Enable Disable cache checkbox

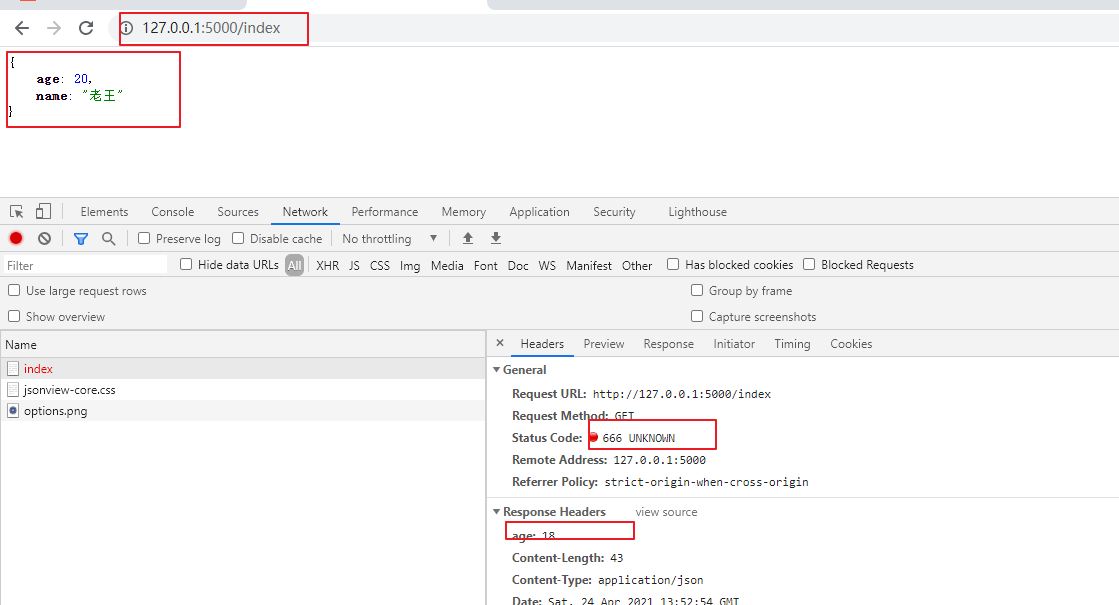pos(238,238)
